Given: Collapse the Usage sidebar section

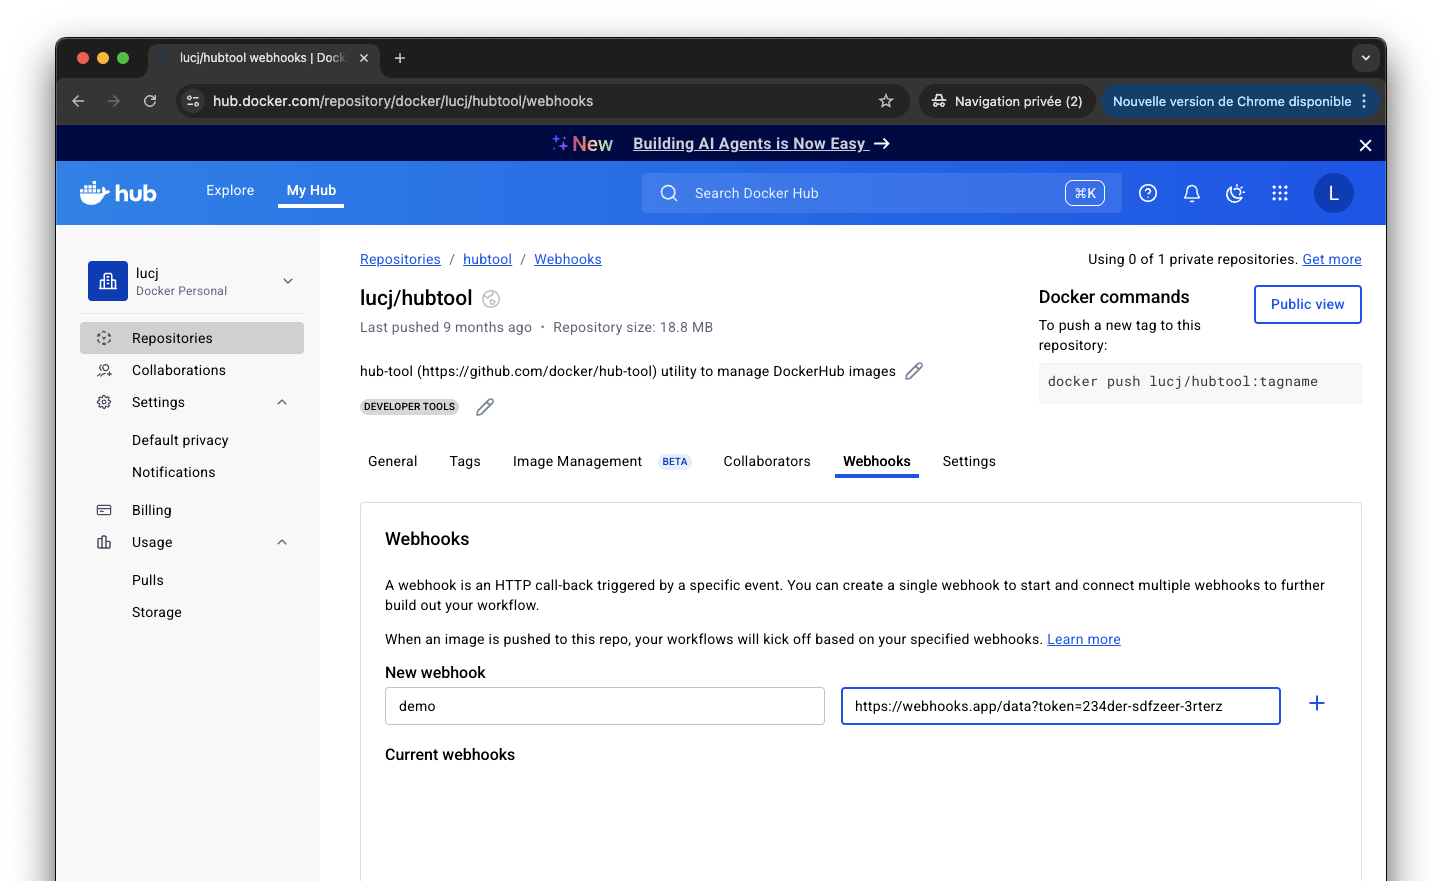Looking at the screenshot, I should pos(282,542).
